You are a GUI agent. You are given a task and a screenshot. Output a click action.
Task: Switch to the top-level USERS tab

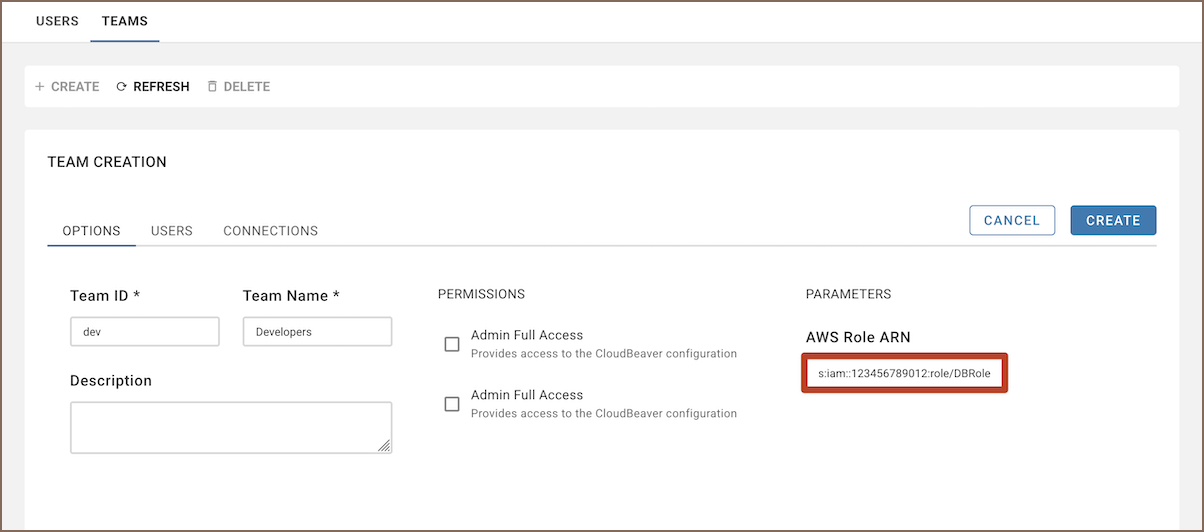pos(57,21)
